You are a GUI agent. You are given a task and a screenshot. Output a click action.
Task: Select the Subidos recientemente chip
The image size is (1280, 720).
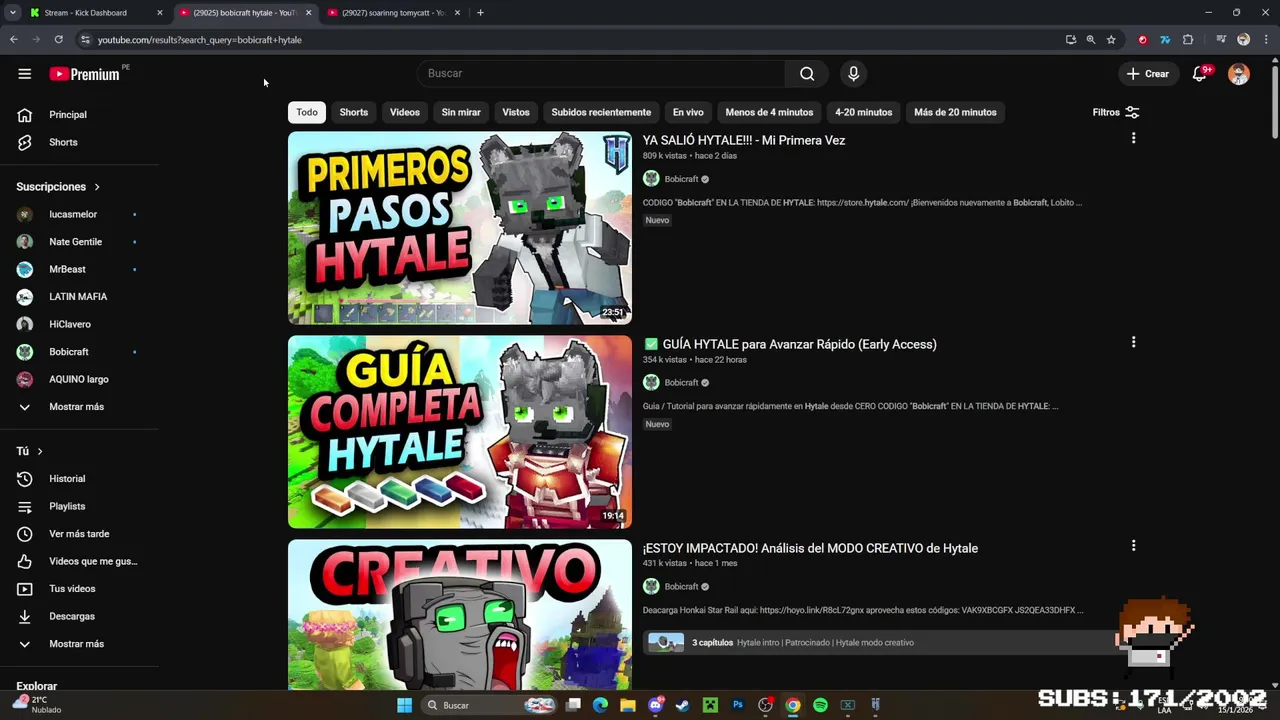601,112
